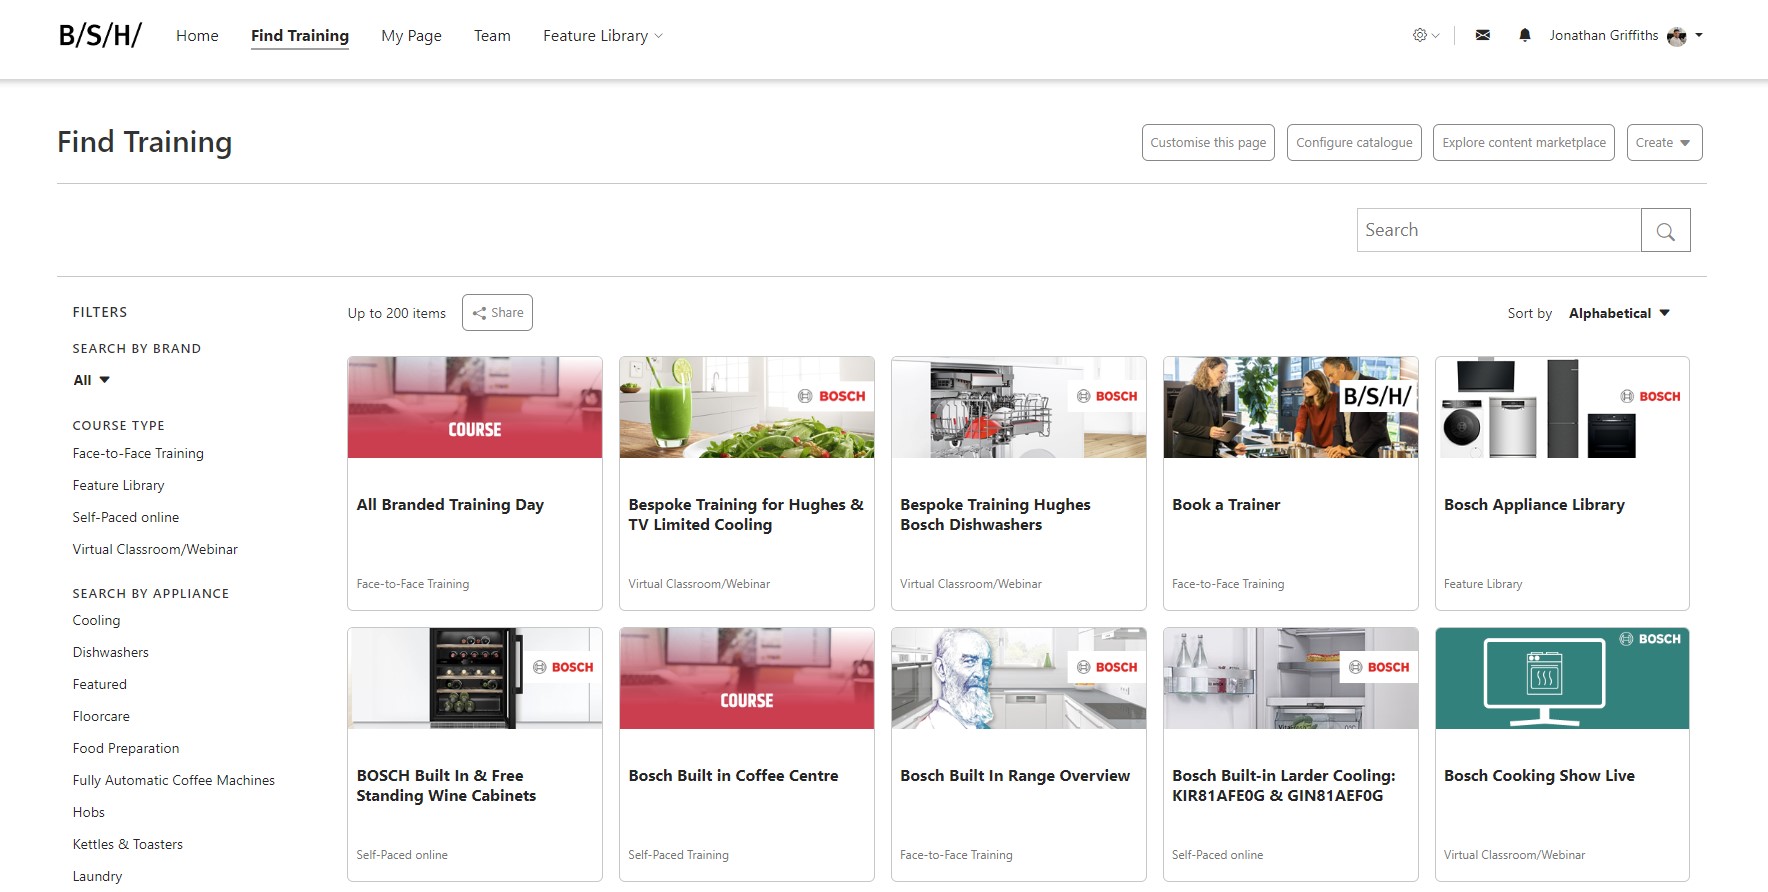
Task: Open BOSCH Wine Cabinets card image
Action: pos(475,678)
